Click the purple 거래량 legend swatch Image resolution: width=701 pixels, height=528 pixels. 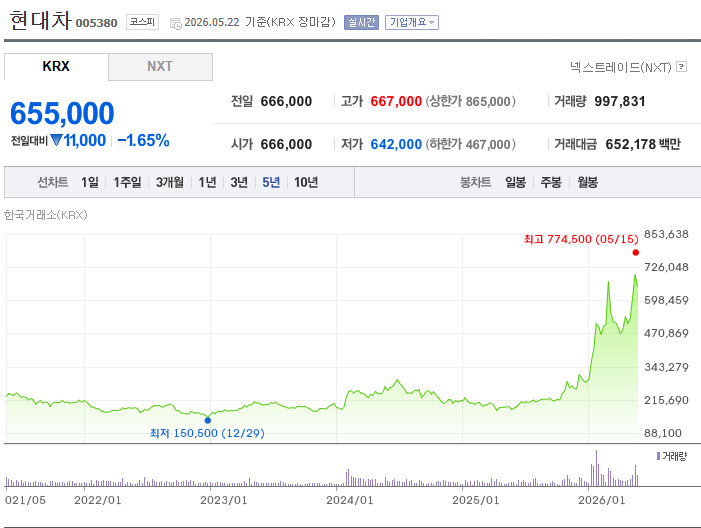658,456
